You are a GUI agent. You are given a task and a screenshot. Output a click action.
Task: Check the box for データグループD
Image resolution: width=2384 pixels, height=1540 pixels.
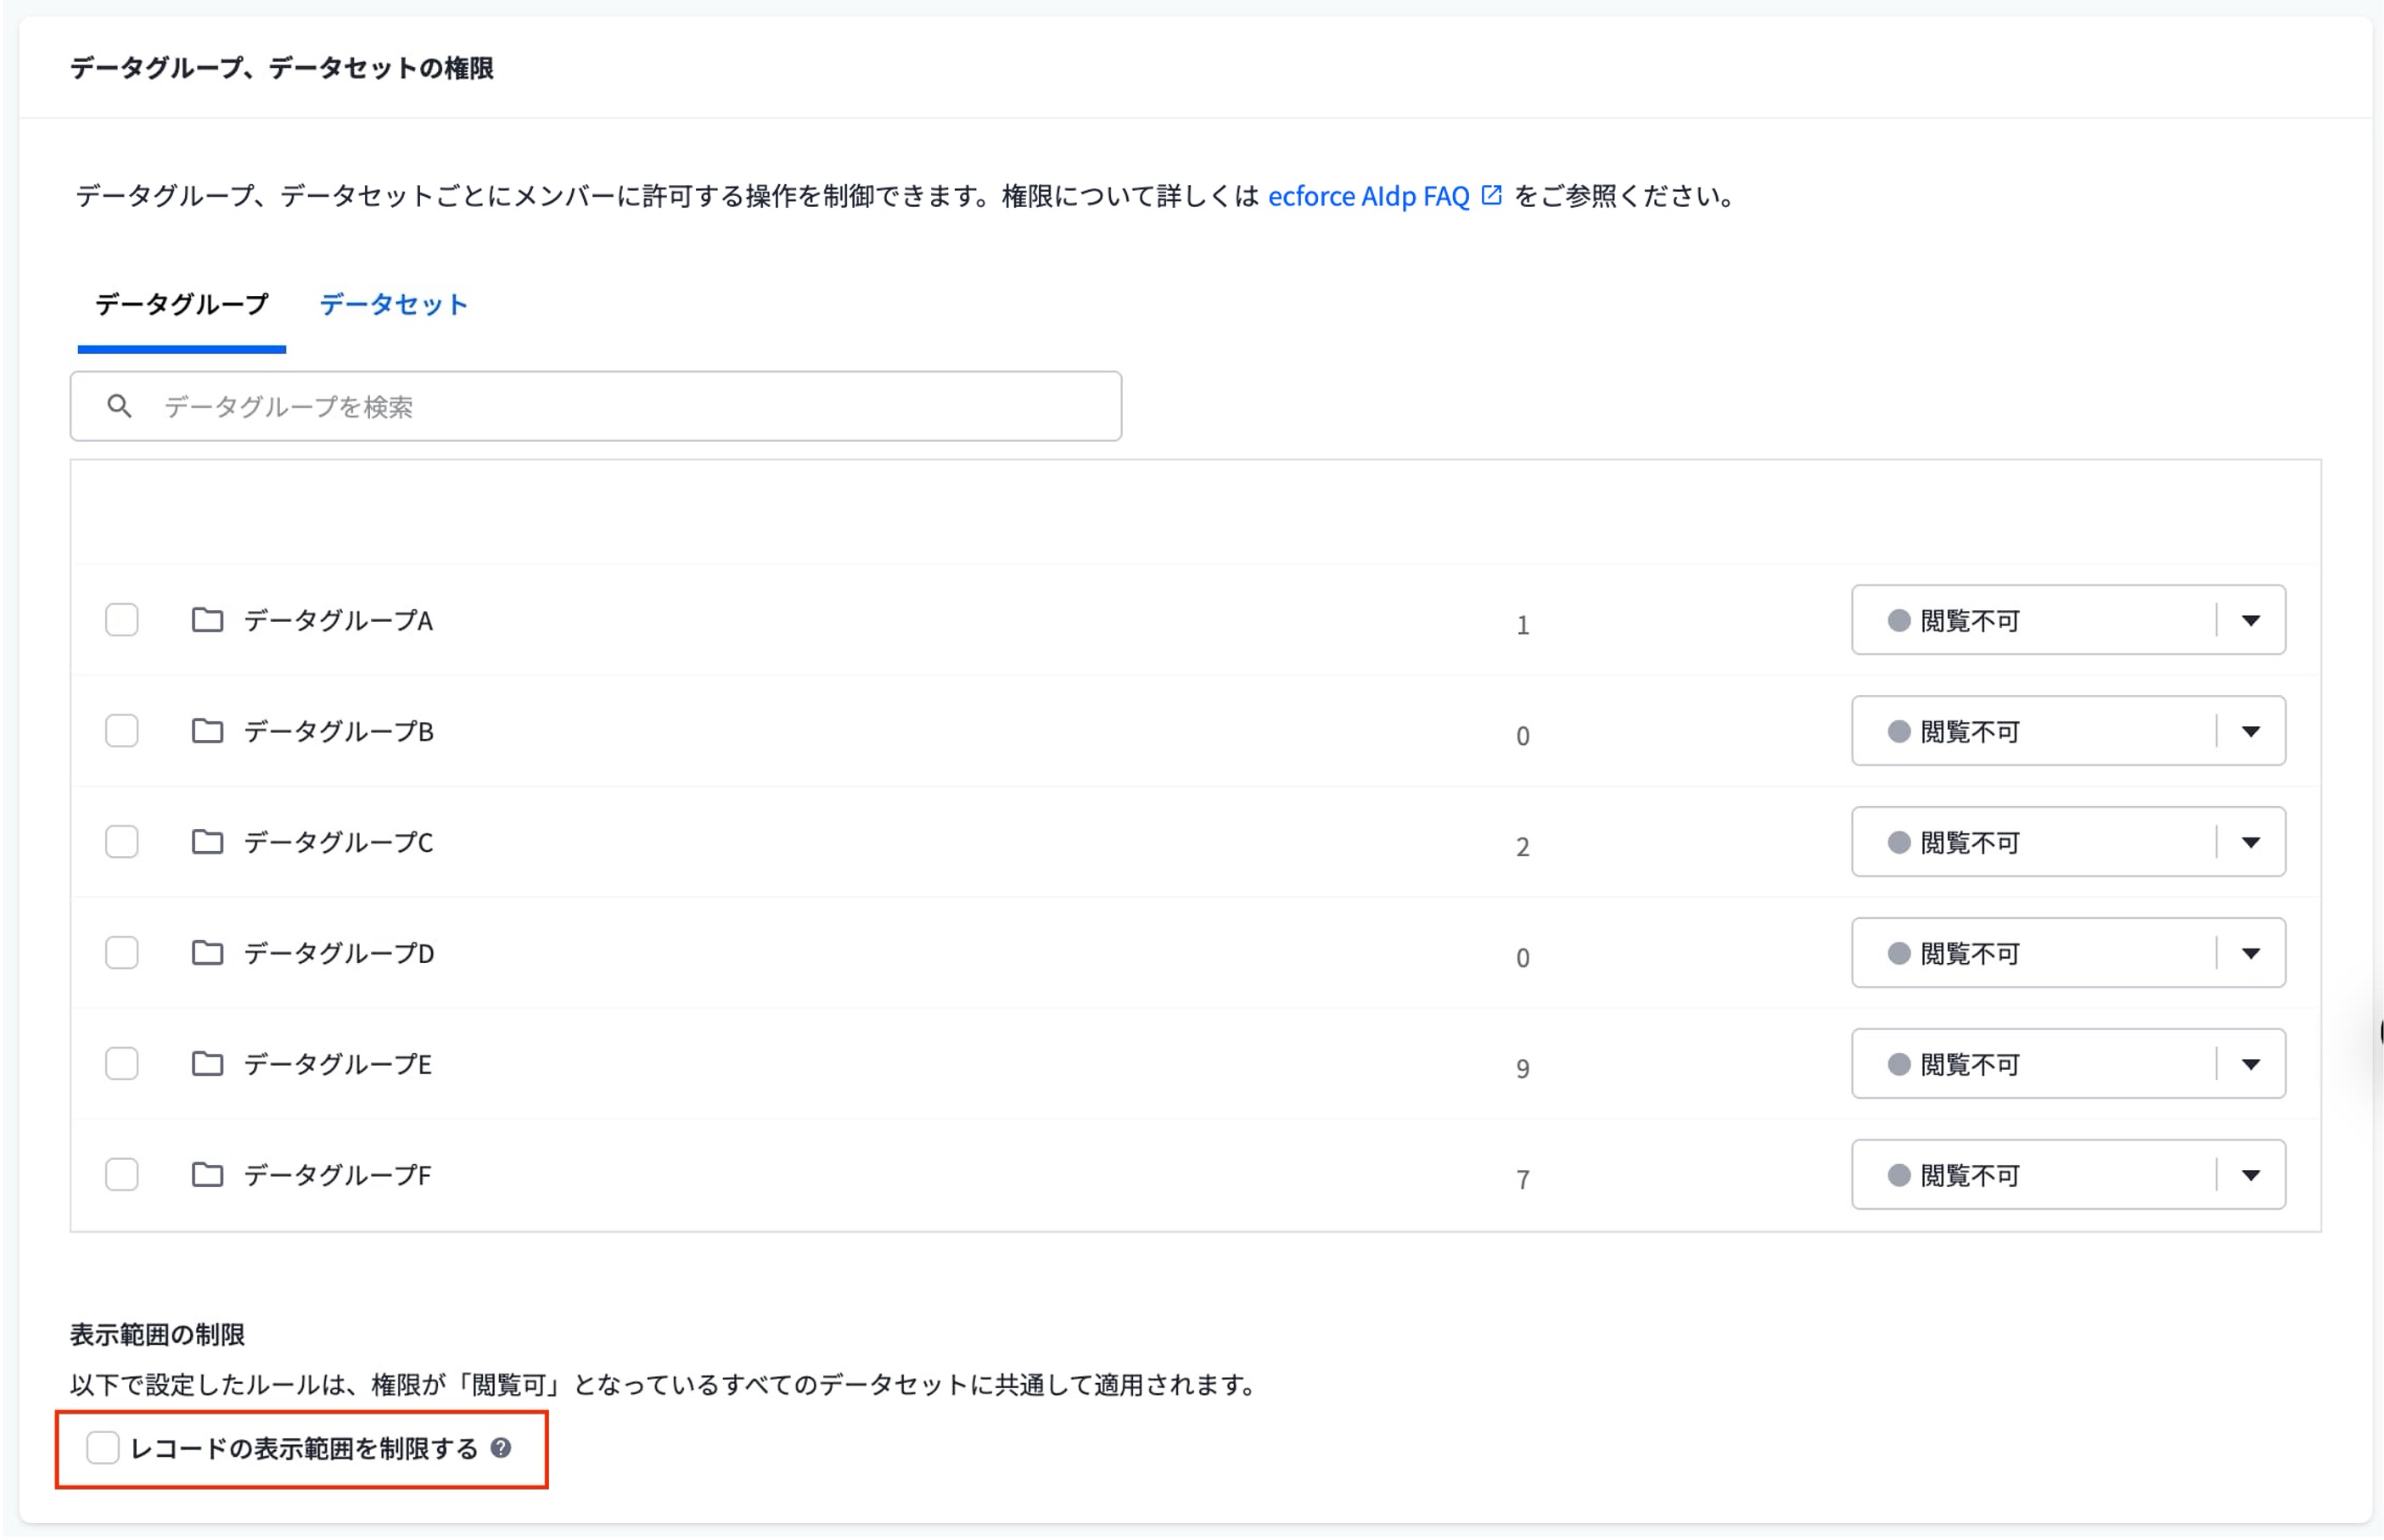(x=122, y=953)
